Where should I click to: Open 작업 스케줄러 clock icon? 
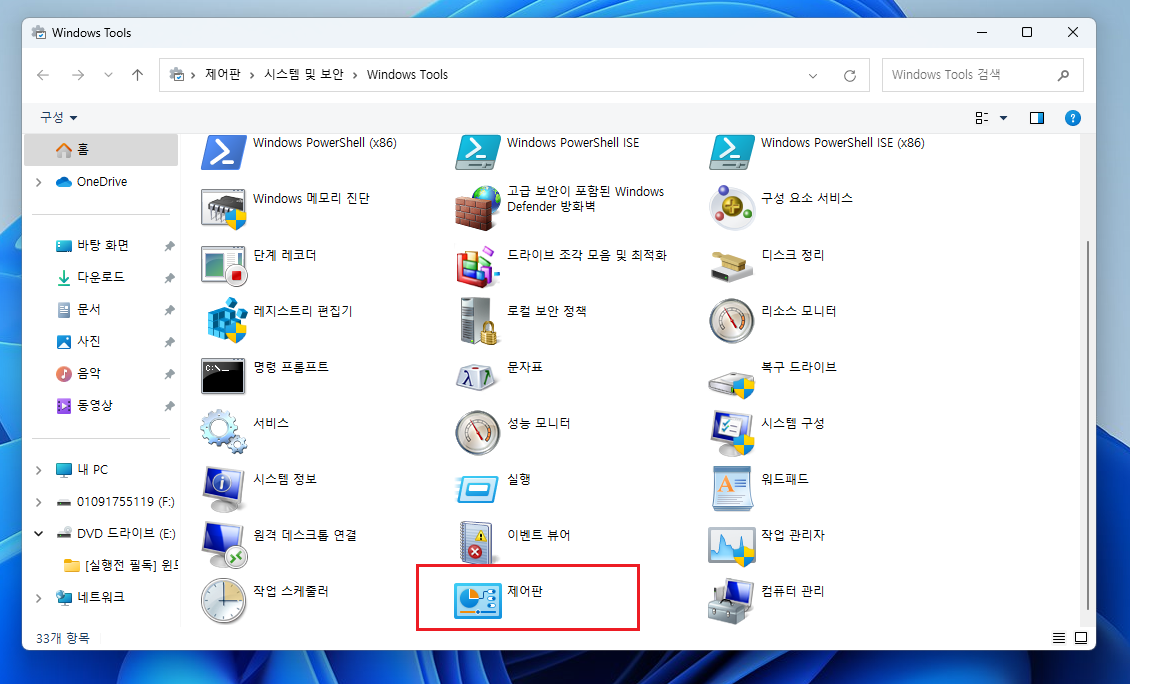click(224, 600)
